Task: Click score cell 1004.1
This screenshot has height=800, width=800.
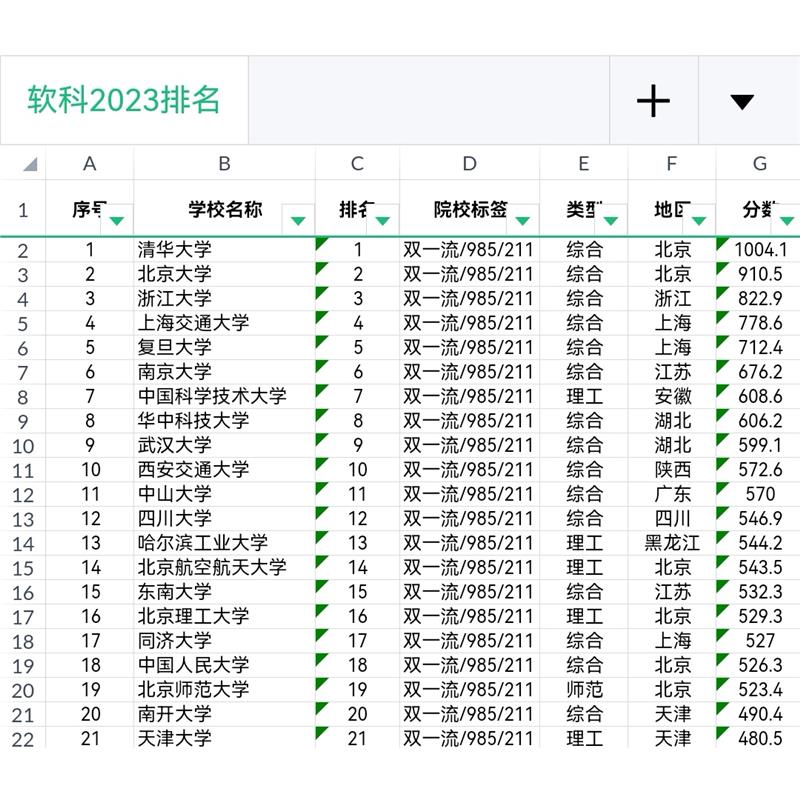Action: tap(759, 249)
